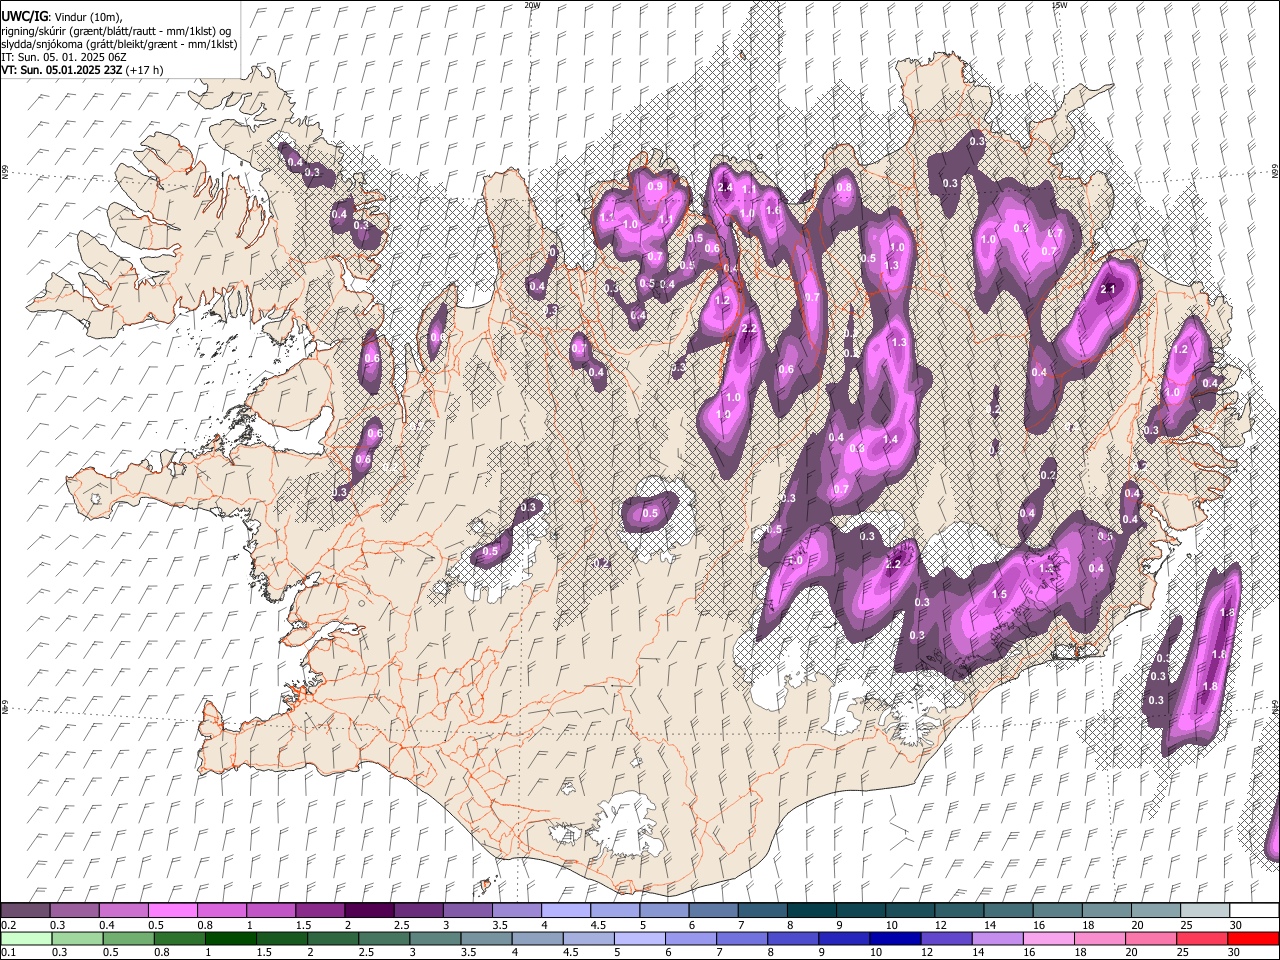Select the '2.4' snowfall value on the map
The width and height of the screenshot is (1280, 960).
pos(726,187)
